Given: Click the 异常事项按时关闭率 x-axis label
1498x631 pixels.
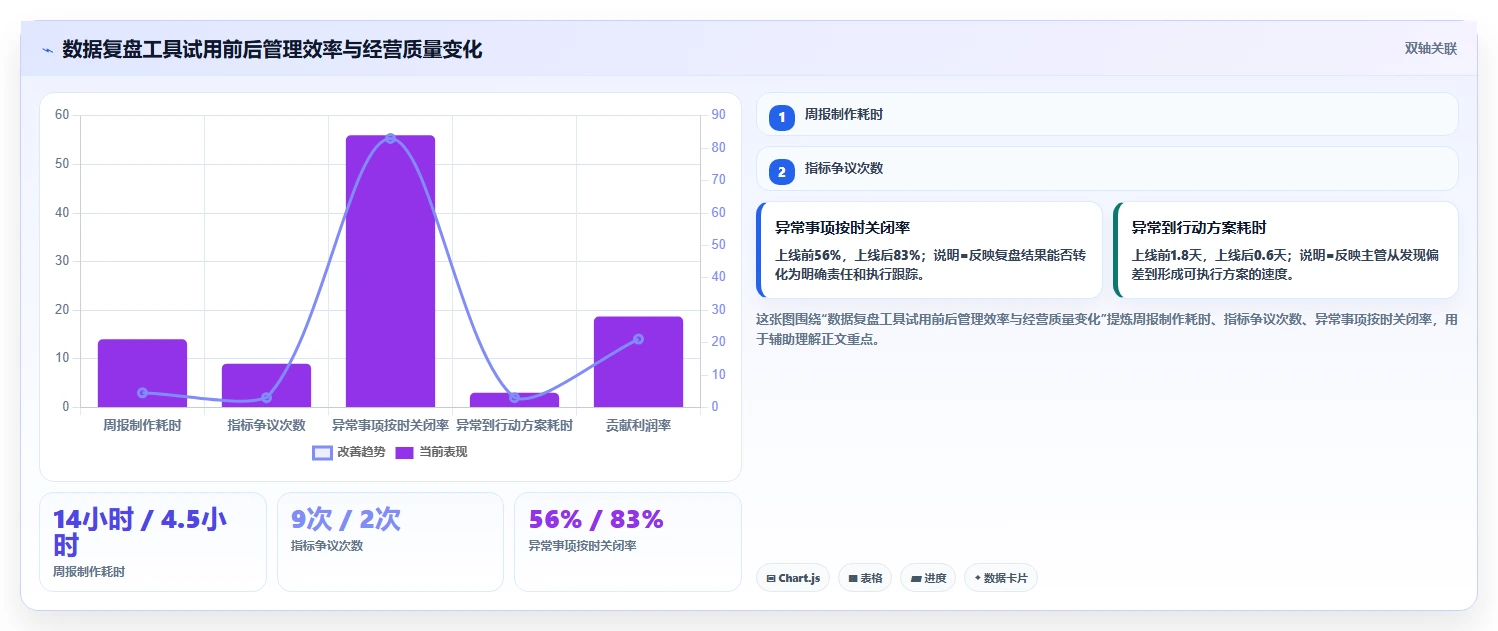Looking at the screenshot, I should (390, 425).
